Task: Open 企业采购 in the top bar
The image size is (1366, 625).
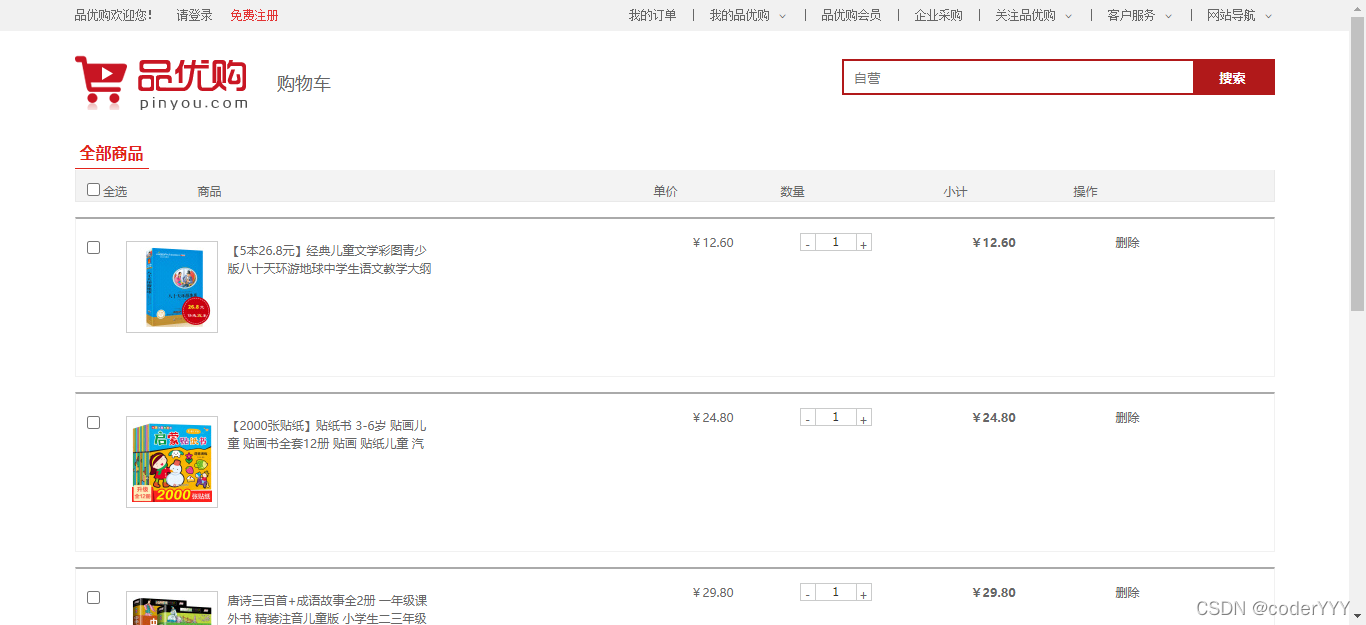Action: click(938, 15)
